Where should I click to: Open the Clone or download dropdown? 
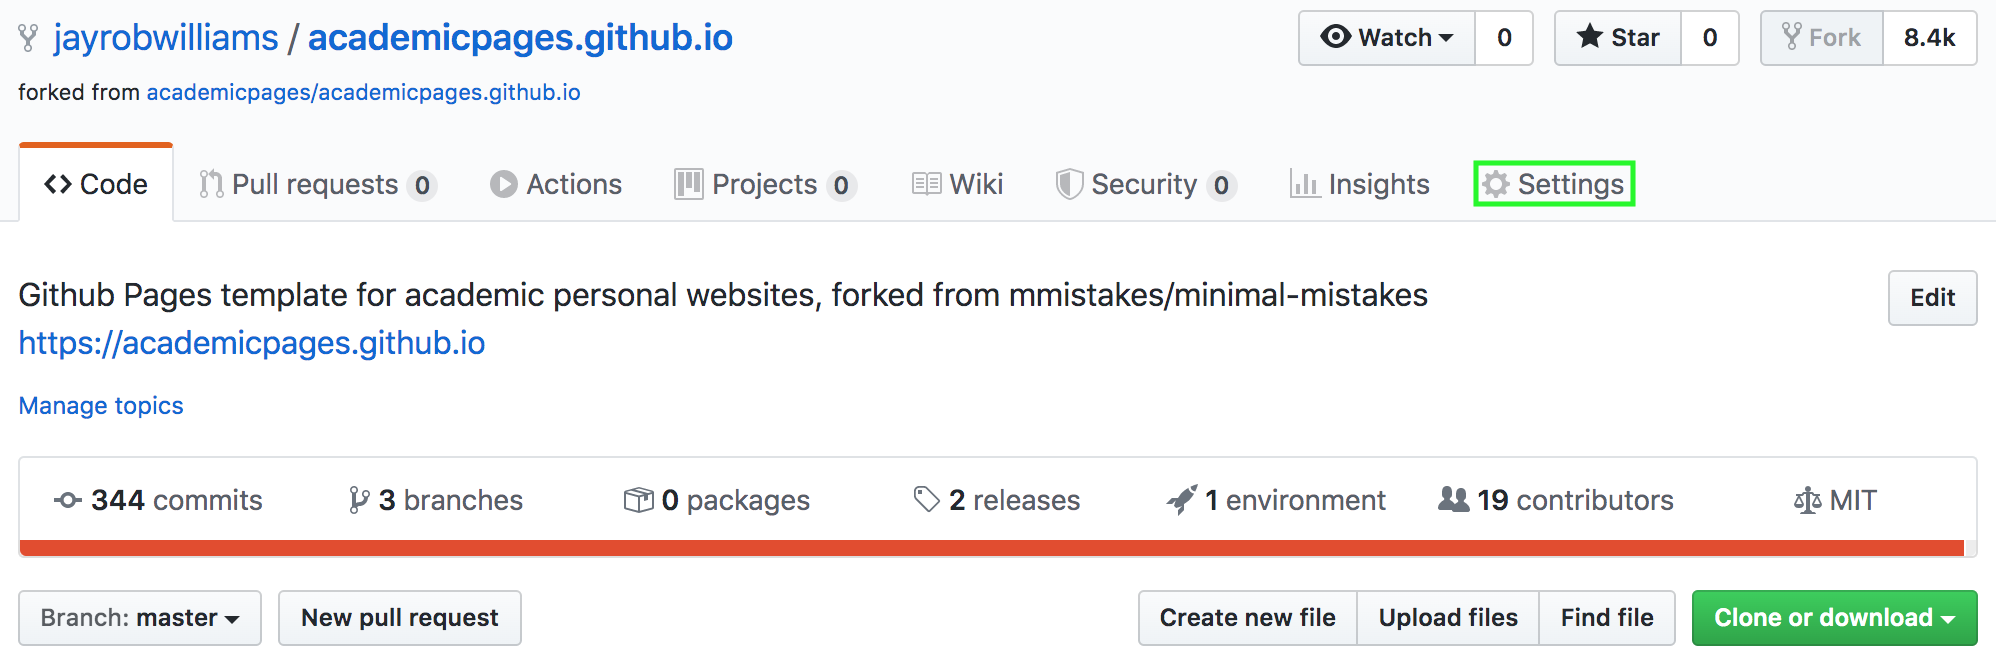click(x=1834, y=618)
